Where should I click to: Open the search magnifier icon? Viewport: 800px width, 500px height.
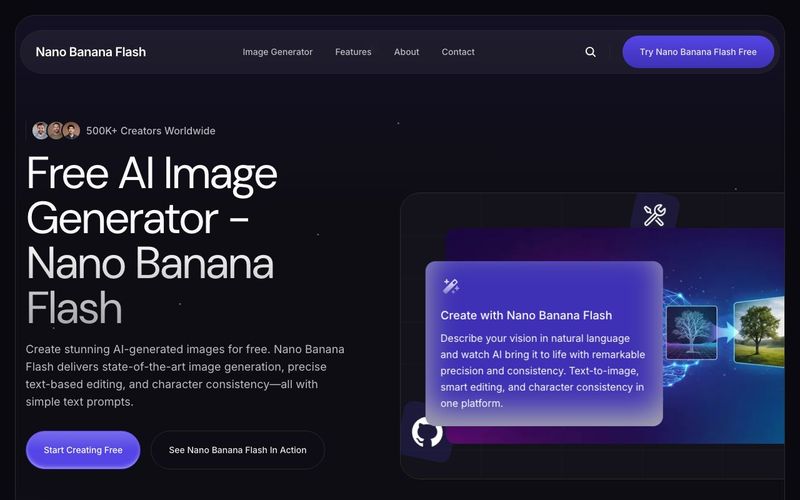click(x=590, y=52)
